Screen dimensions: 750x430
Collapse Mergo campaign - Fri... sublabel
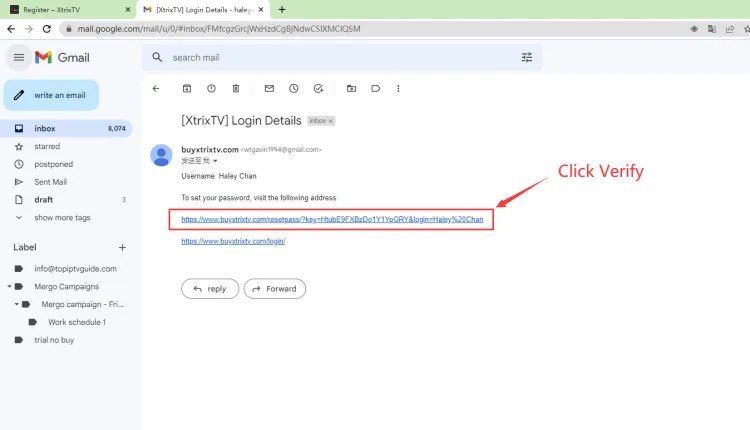tap(16, 304)
